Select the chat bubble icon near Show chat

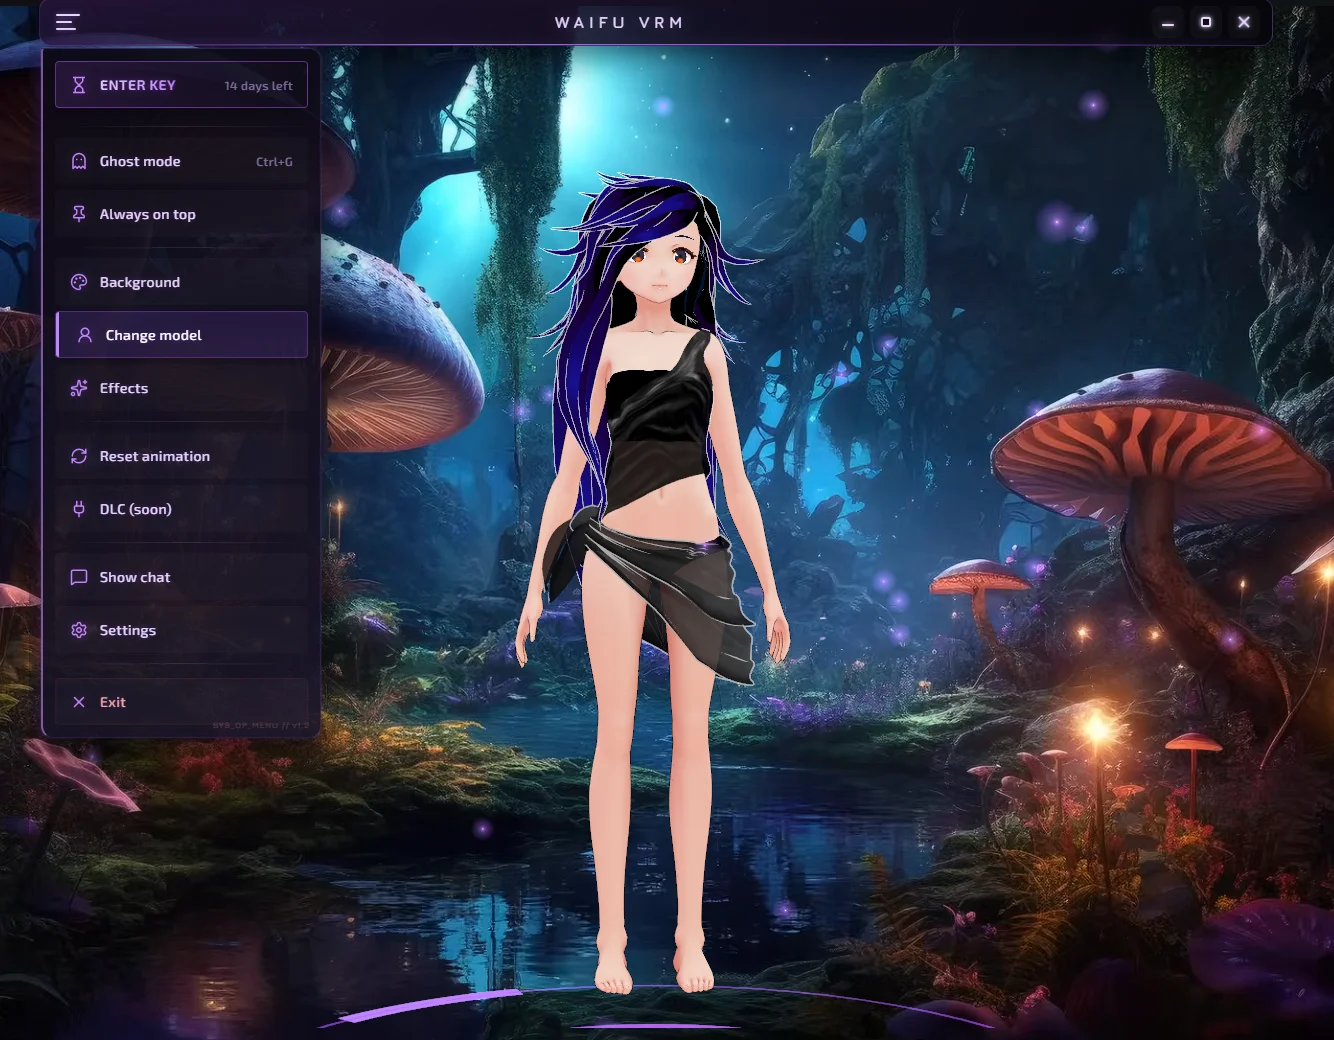[79, 577]
